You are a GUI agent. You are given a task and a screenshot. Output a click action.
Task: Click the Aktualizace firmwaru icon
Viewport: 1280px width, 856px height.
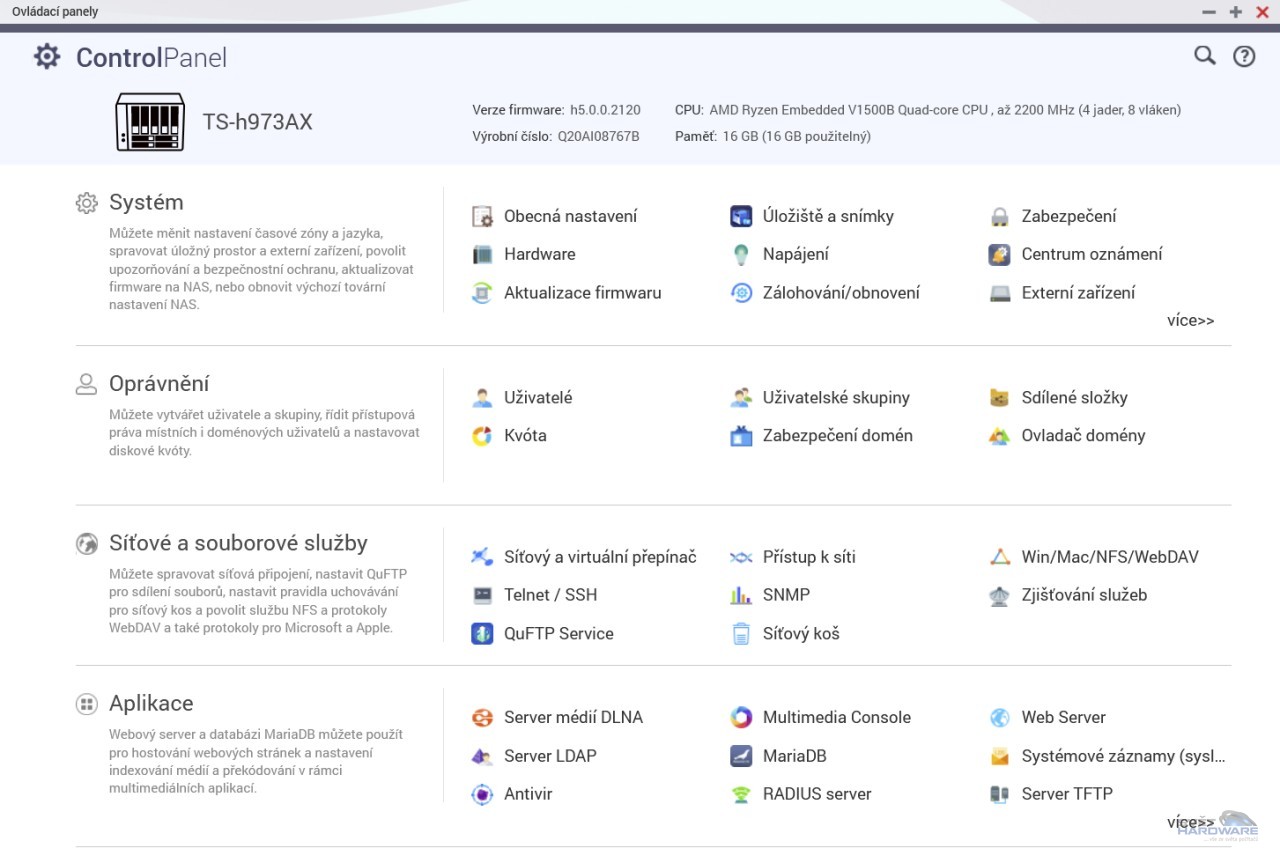click(482, 293)
